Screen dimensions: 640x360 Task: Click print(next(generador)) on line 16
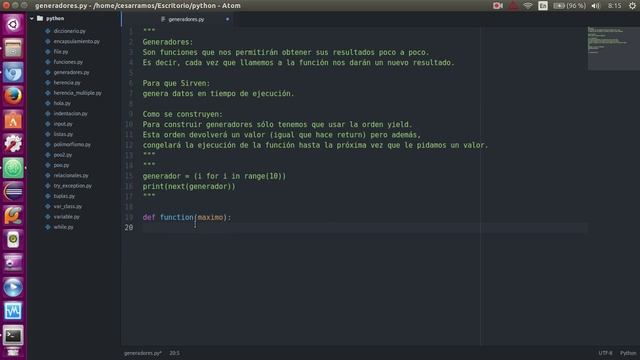189,187
